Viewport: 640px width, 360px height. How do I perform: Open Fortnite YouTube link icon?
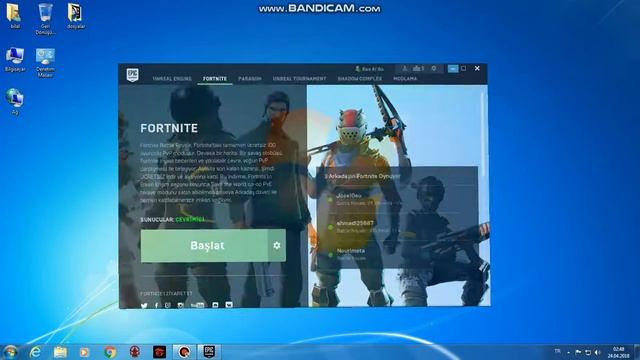pos(198,305)
